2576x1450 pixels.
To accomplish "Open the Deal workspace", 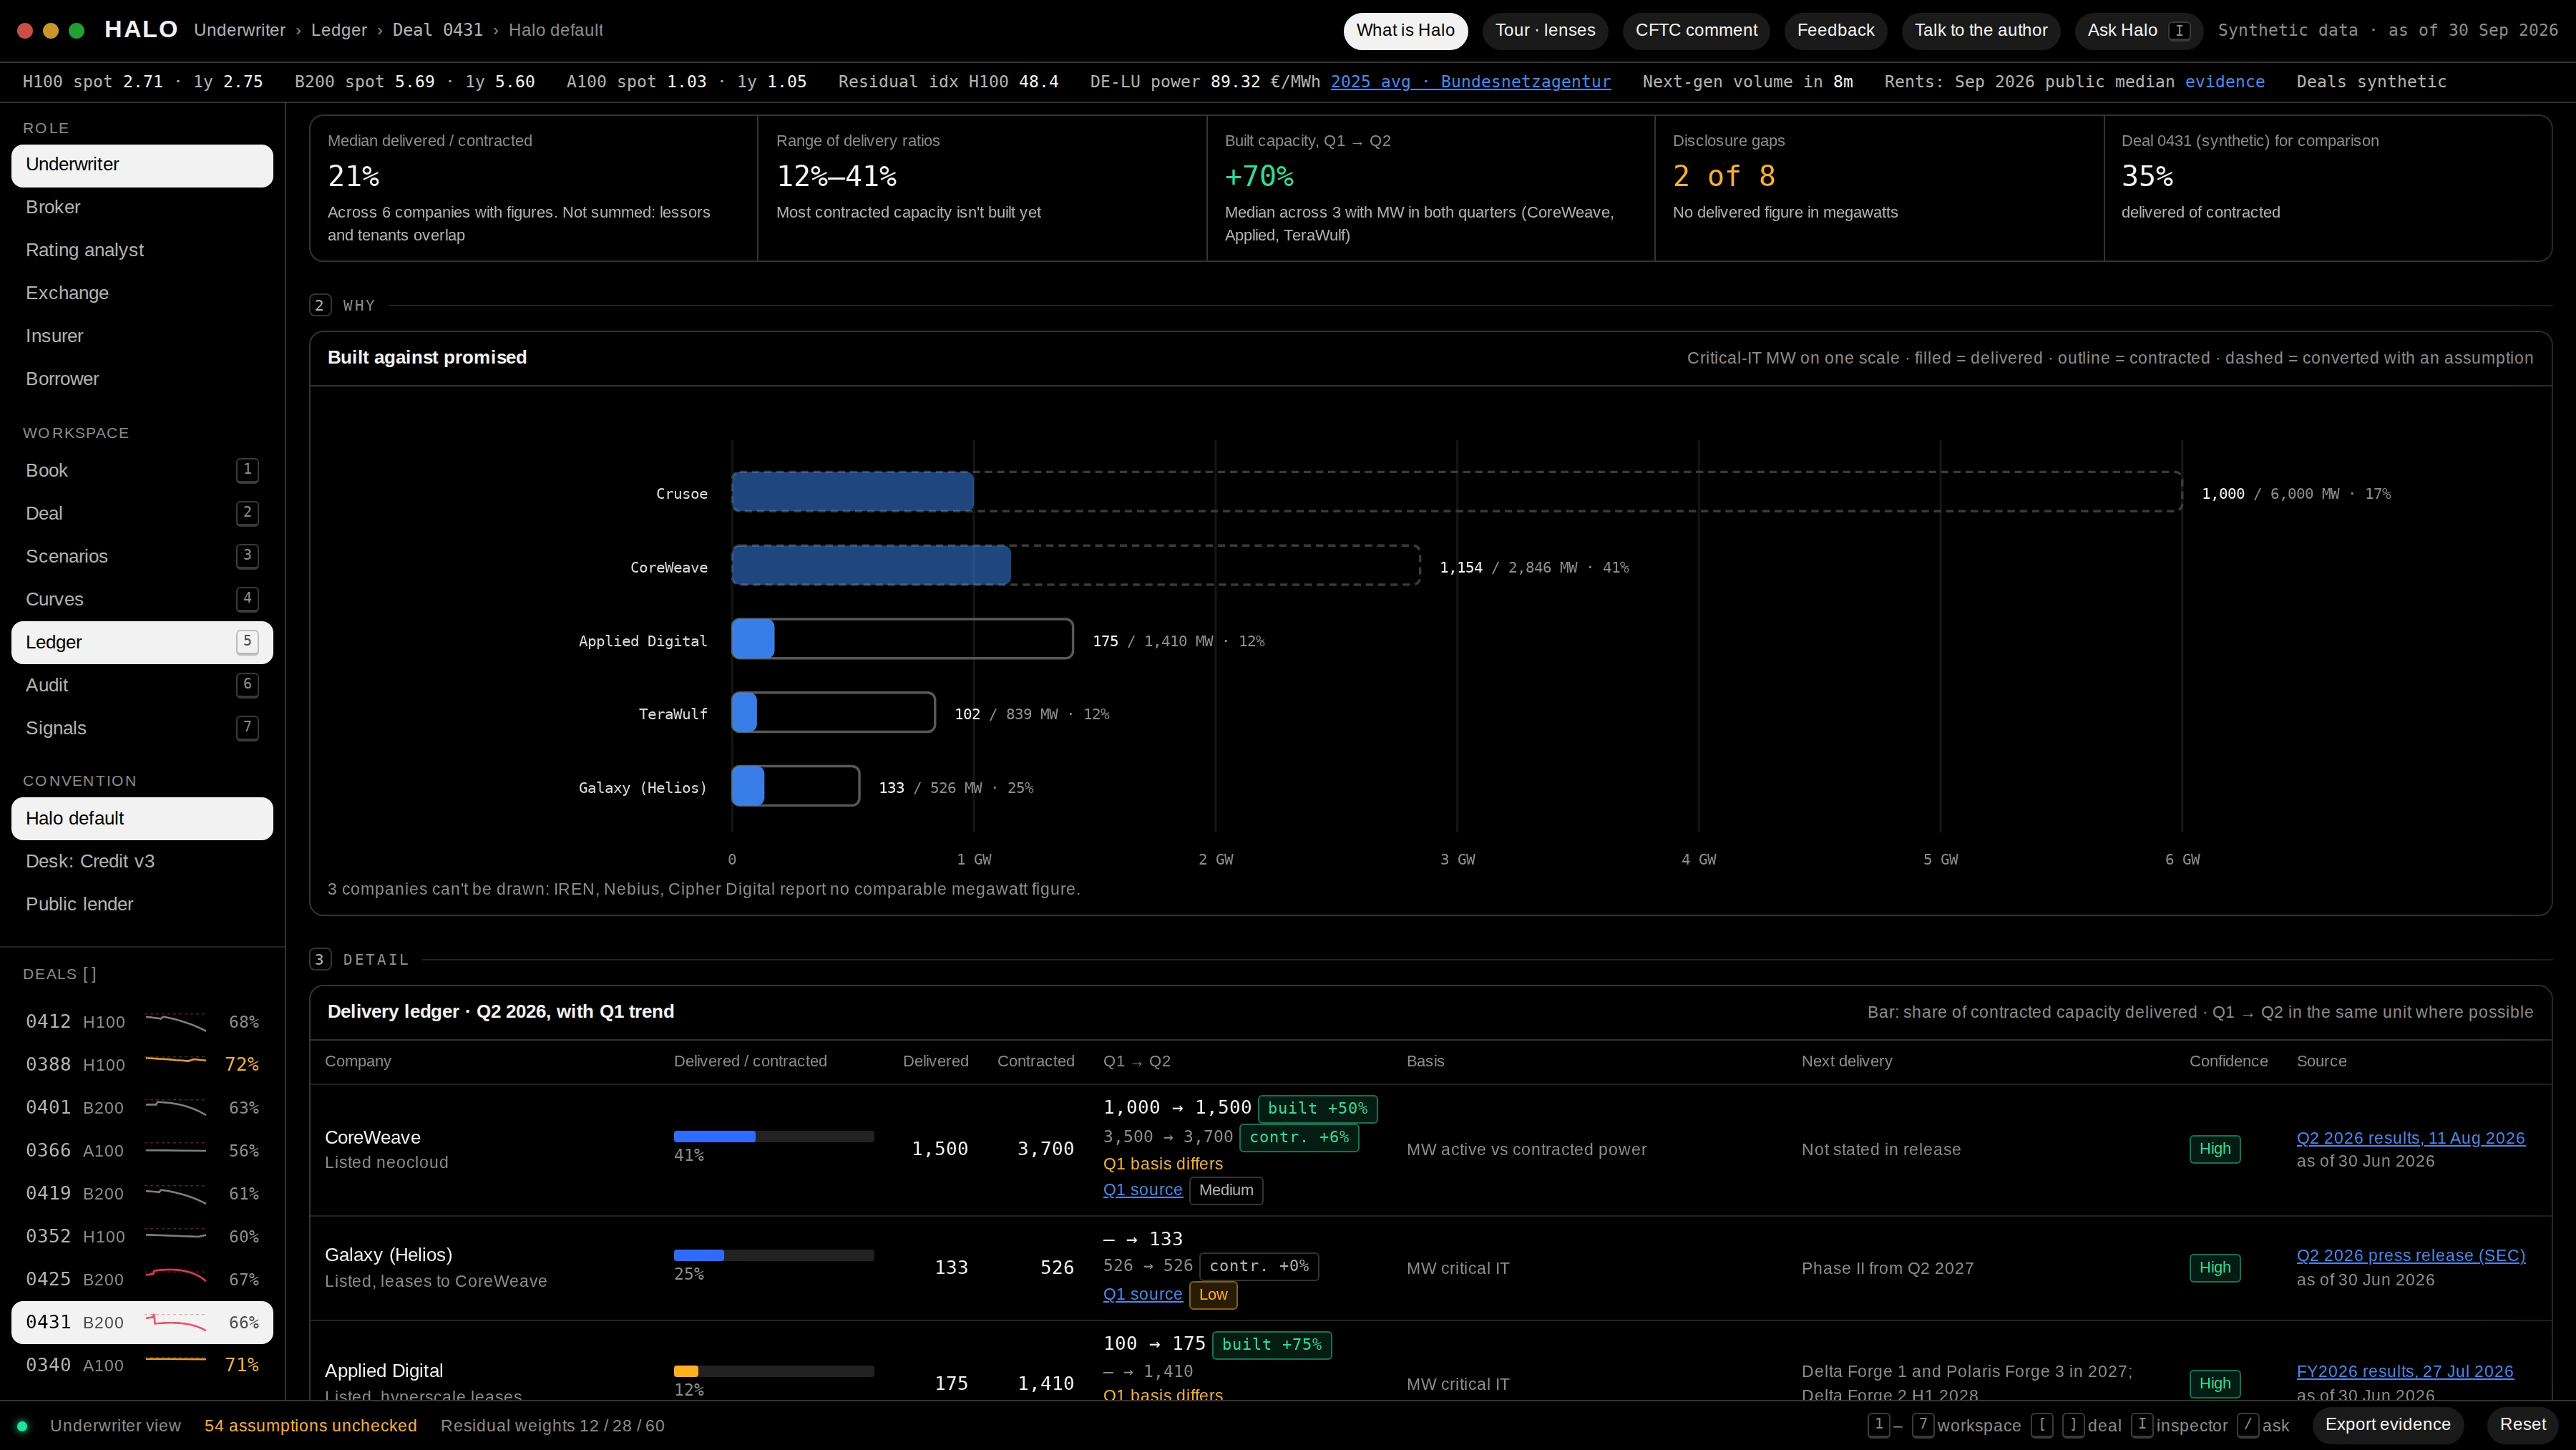I will (x=142, y=513).
